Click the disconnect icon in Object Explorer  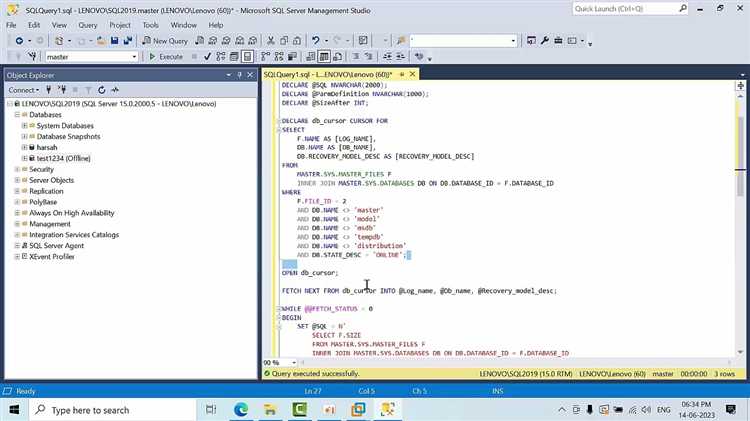[x=63, y=90]
